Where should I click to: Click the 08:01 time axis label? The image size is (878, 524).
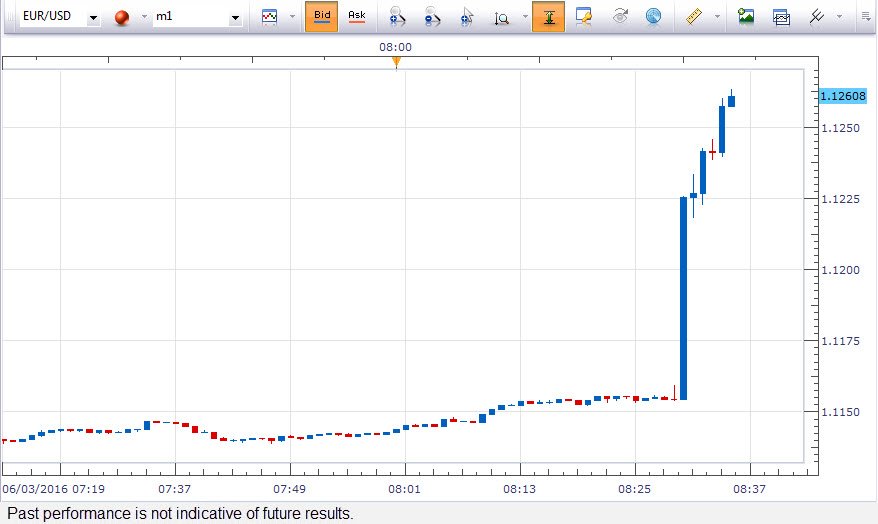[404, 489]
